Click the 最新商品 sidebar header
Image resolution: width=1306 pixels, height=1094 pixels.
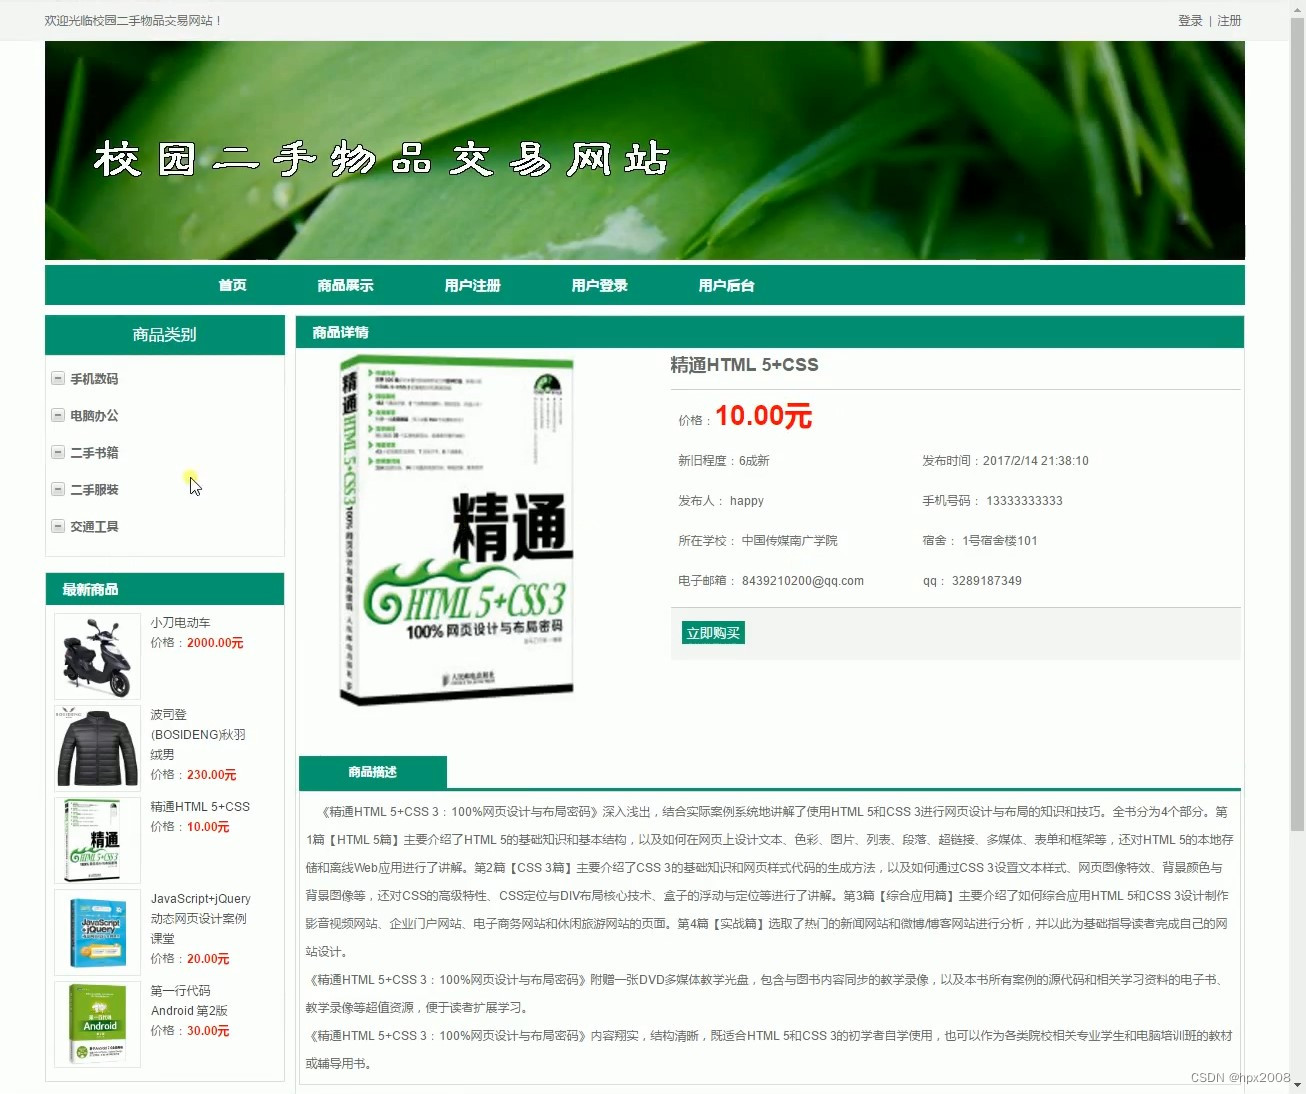click(165, 589)
